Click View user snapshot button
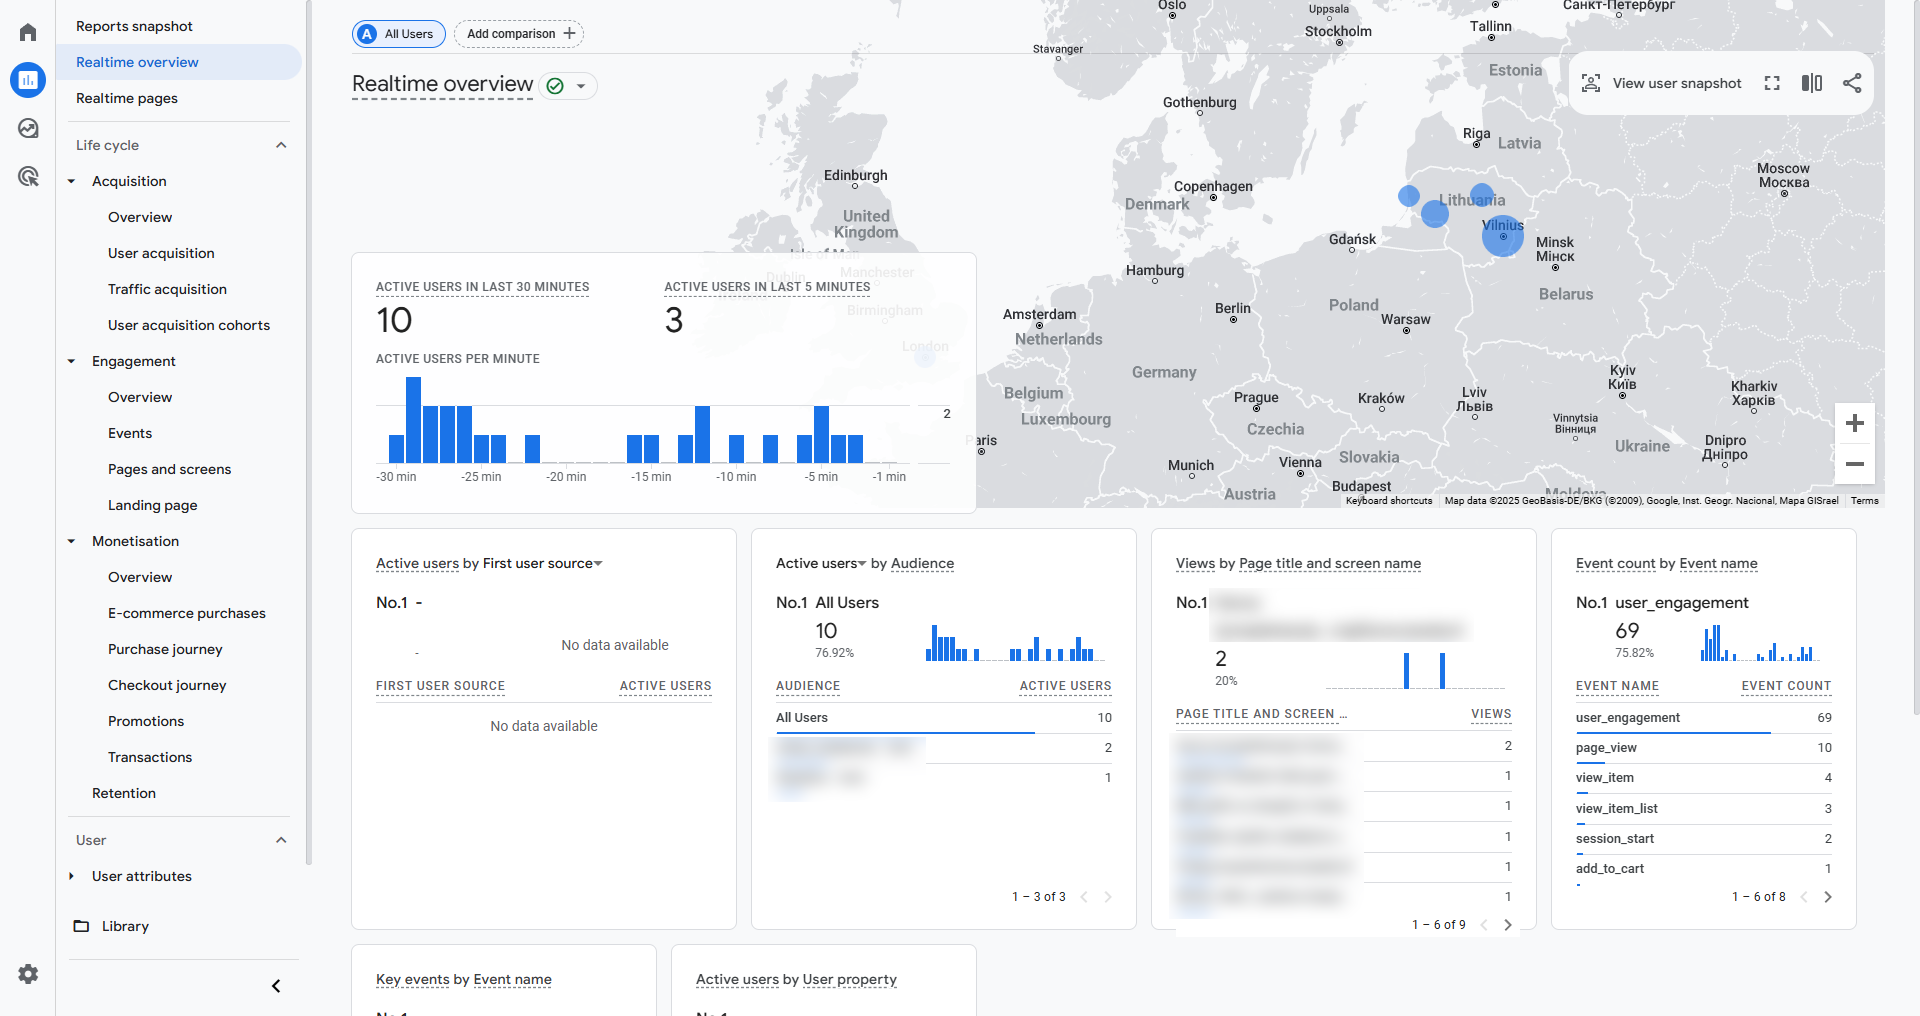 click(x=1661, y=83)
